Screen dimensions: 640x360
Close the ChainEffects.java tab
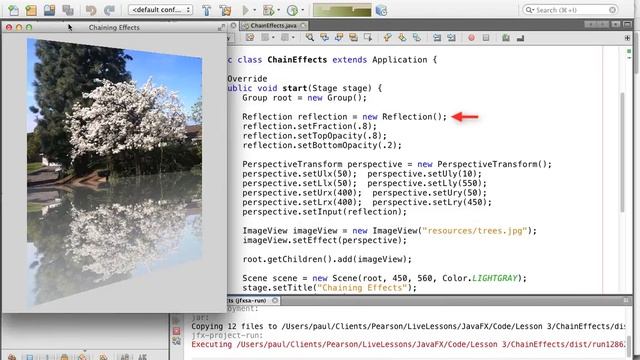(303, 25)
